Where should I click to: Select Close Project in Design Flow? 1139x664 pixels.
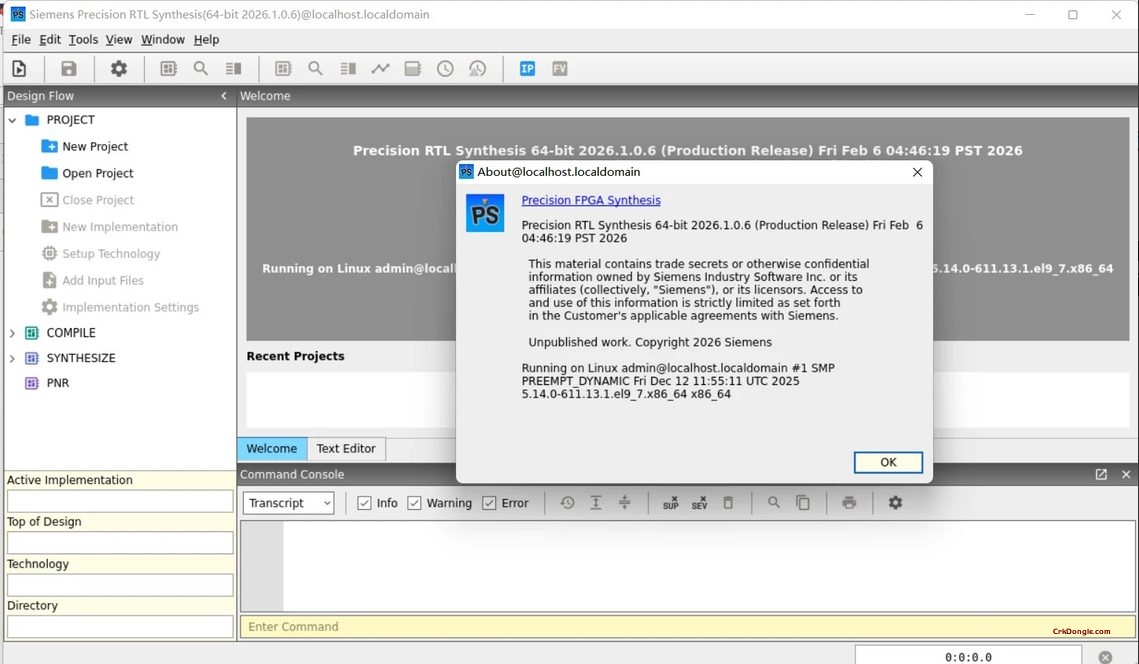click(x=98, y=200)
